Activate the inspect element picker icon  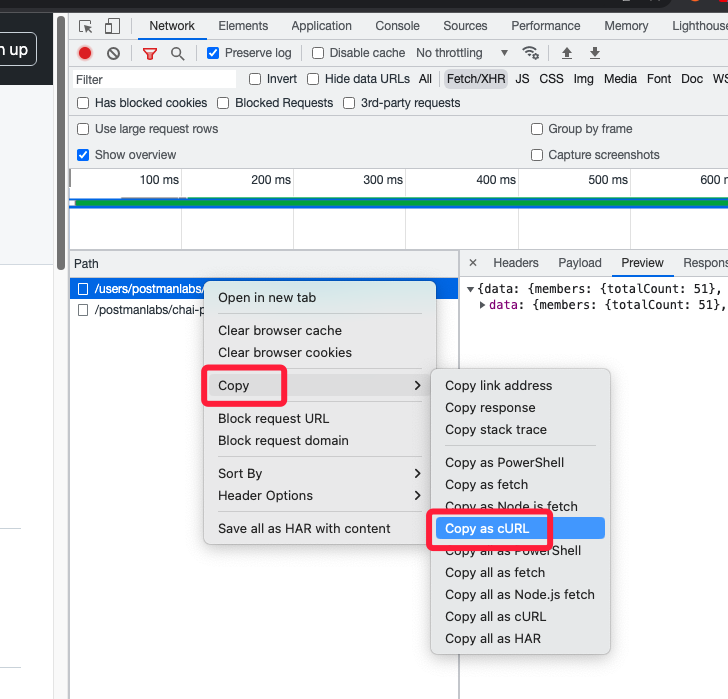click(85, 26)
